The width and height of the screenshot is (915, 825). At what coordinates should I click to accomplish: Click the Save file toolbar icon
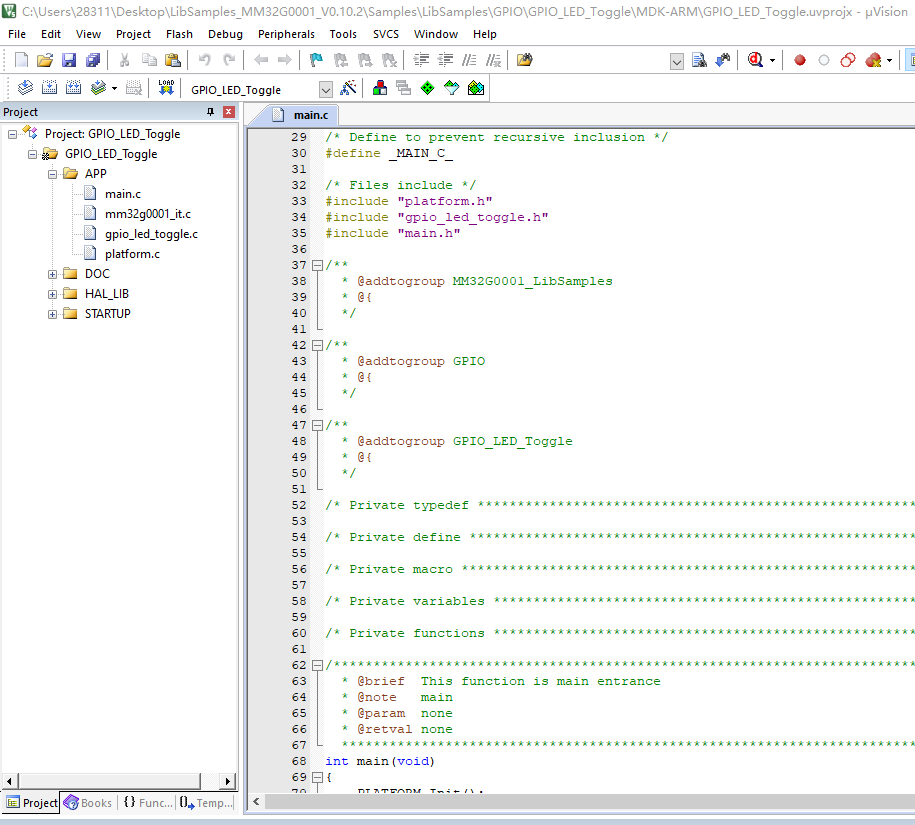69,60
